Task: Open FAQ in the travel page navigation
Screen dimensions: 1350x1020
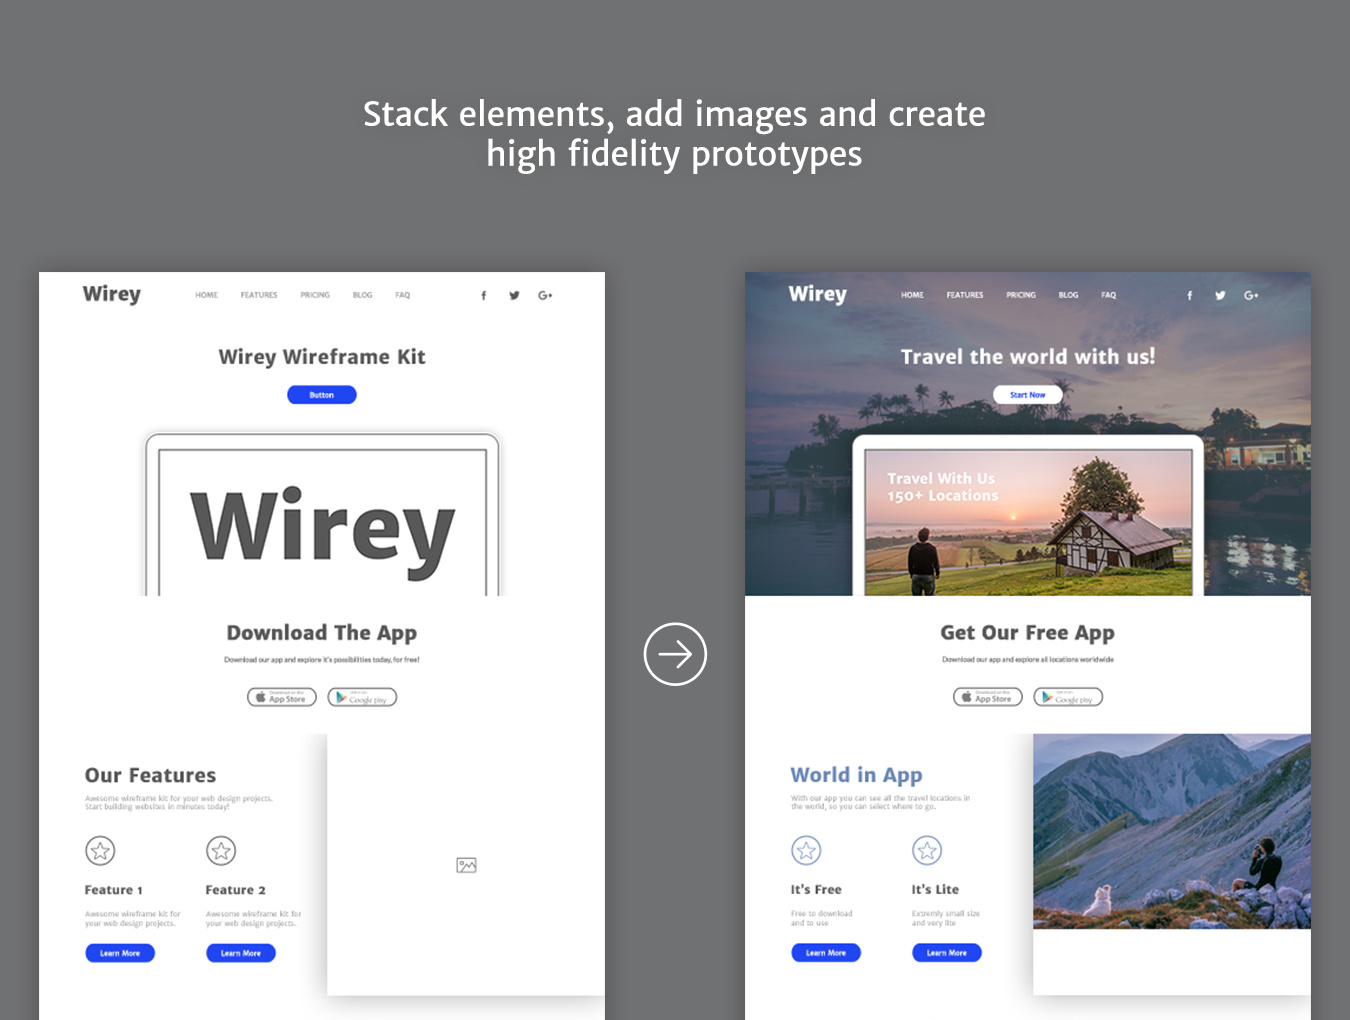Action: [x=1108, y=295]
